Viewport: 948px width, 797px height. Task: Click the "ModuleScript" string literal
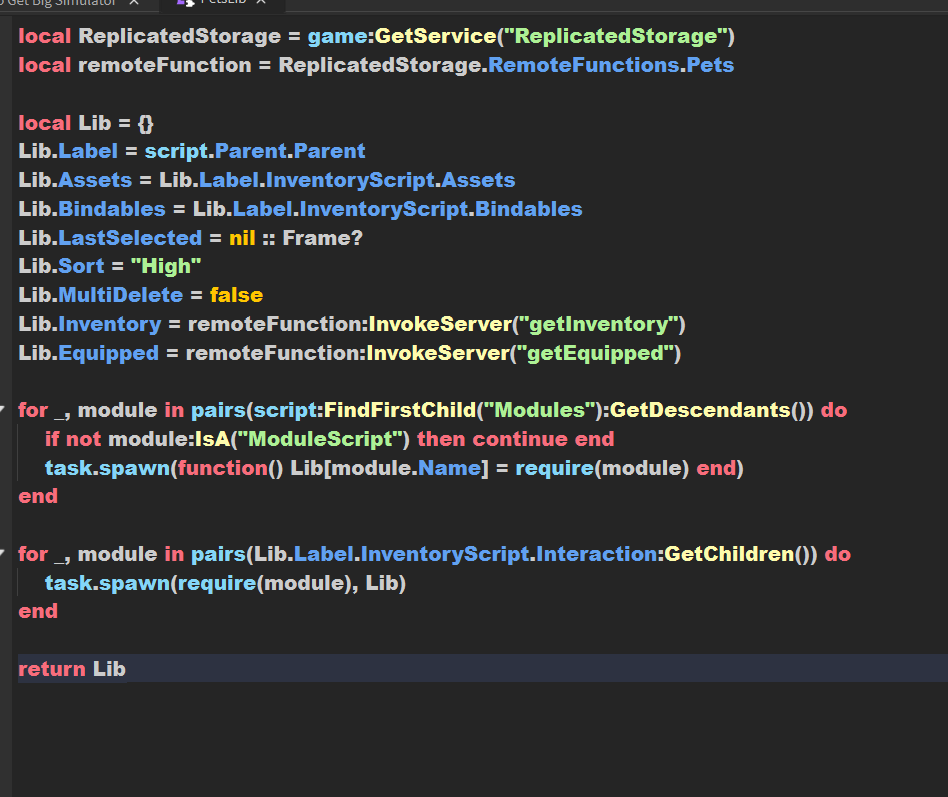coord(320,439)
